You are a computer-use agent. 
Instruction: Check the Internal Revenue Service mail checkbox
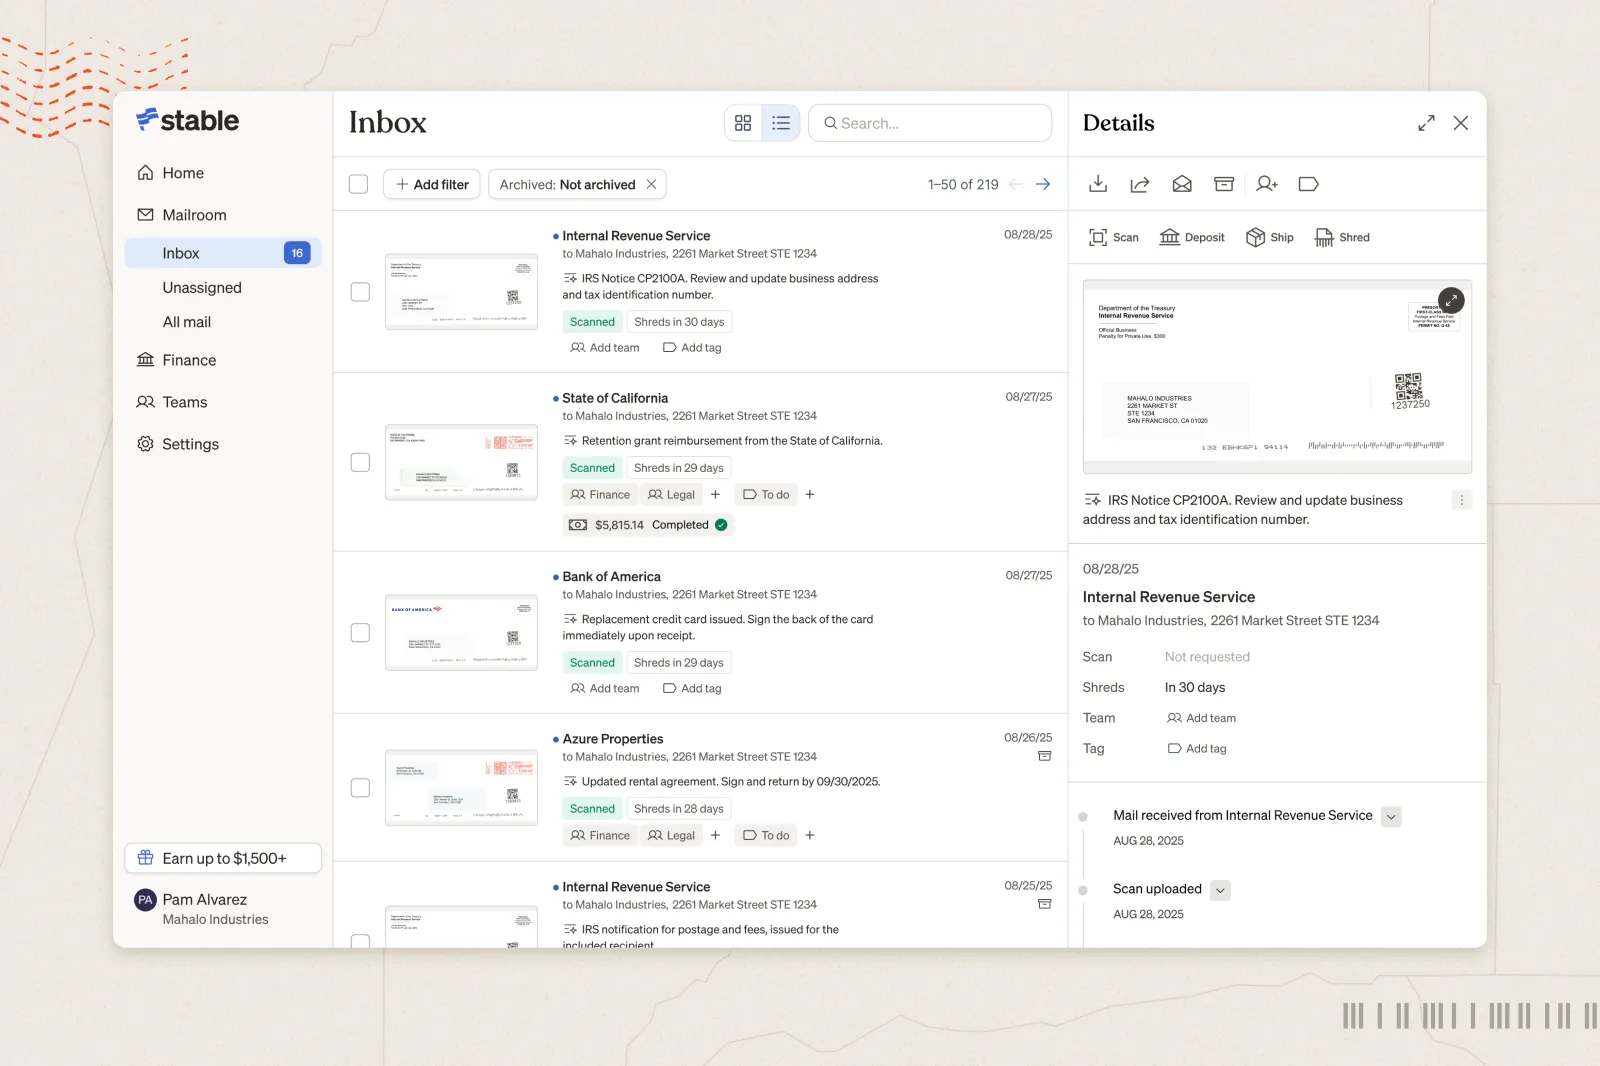[x=359, y=292]
